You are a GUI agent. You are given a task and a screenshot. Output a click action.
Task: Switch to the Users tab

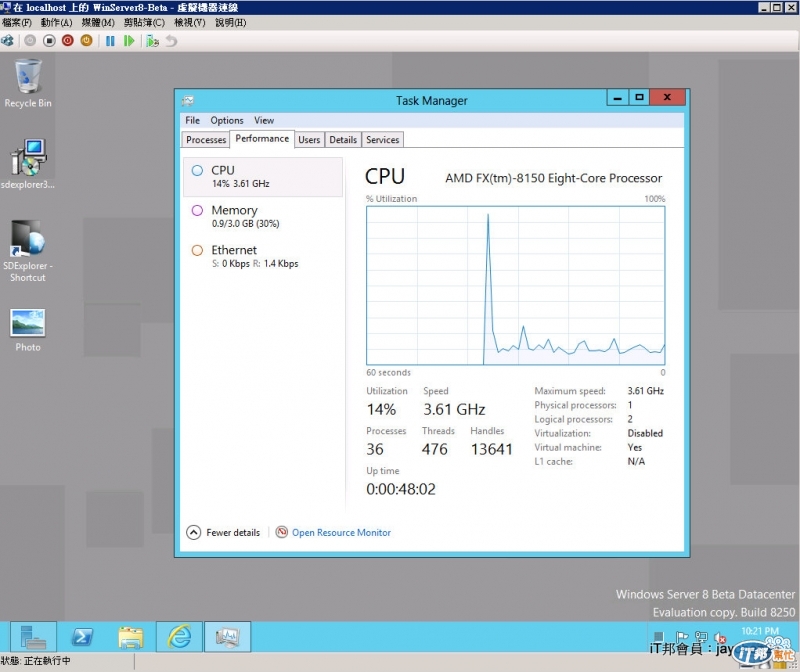coord(309,140)
